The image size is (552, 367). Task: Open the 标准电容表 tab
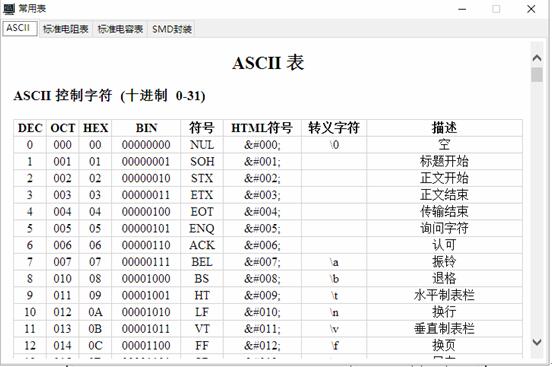tap(120, 29)
